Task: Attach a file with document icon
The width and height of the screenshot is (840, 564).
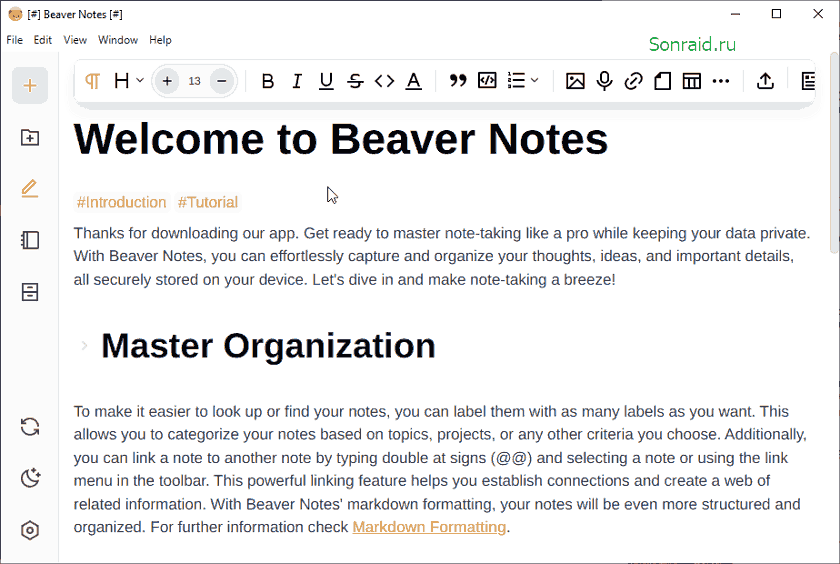Action: pyautogui.click(x=663, y=81)
